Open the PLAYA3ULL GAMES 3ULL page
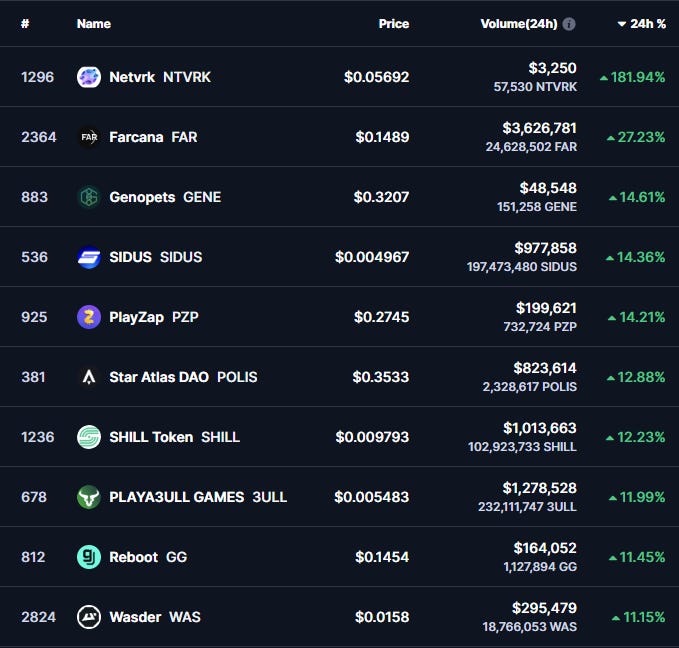 (198, 497)
